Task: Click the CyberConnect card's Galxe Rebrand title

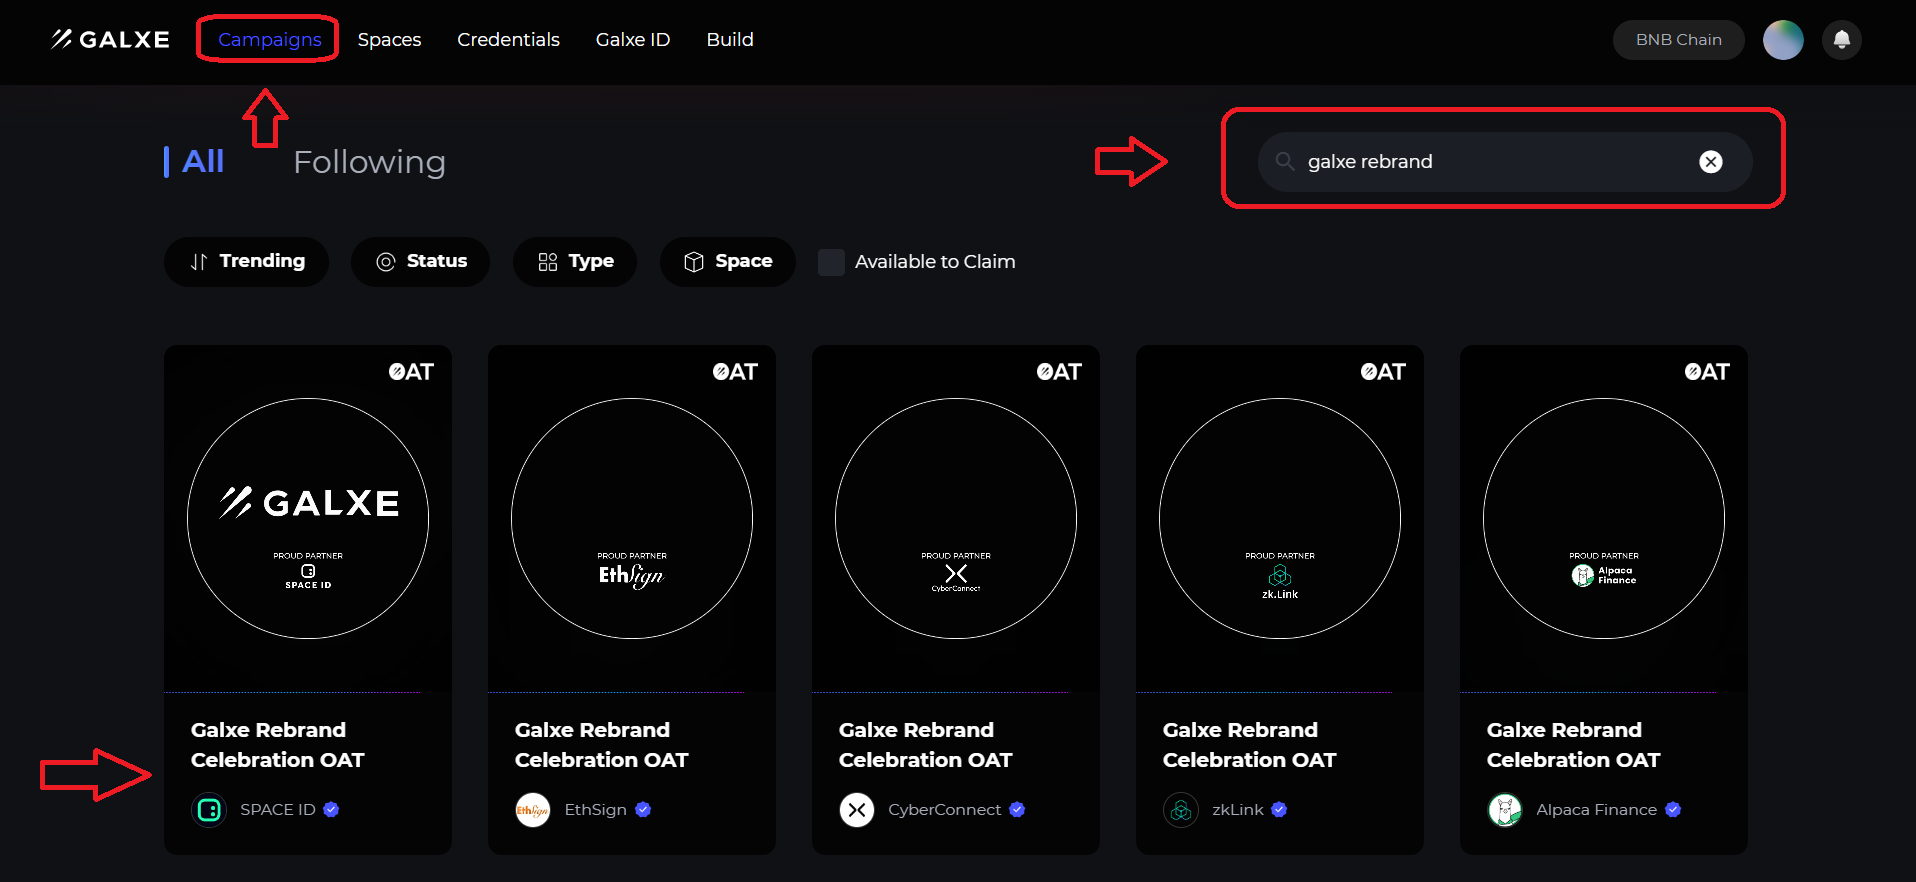Action: coord(926,745)
